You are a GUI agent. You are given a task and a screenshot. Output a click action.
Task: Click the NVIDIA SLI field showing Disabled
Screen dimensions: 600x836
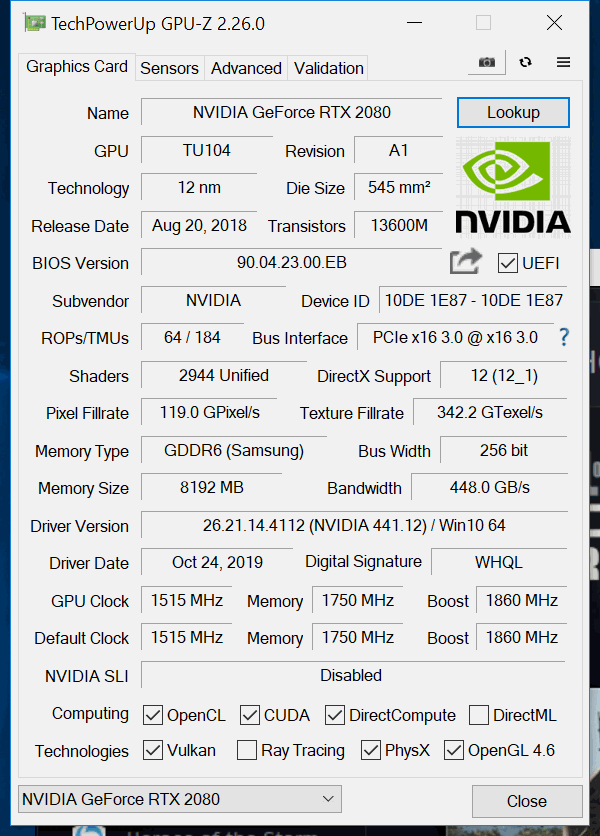click(x=351, y=675)
